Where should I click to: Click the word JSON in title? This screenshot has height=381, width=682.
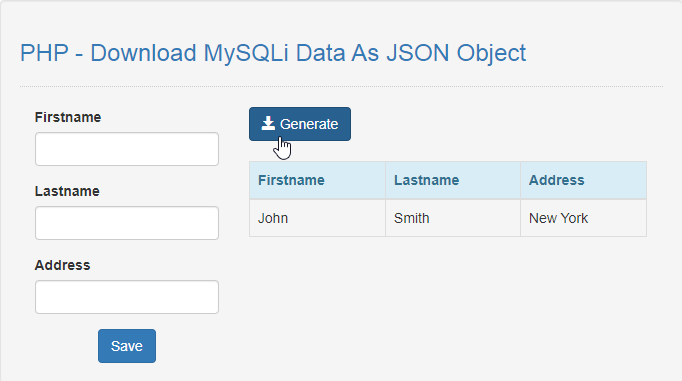point(418,53)
